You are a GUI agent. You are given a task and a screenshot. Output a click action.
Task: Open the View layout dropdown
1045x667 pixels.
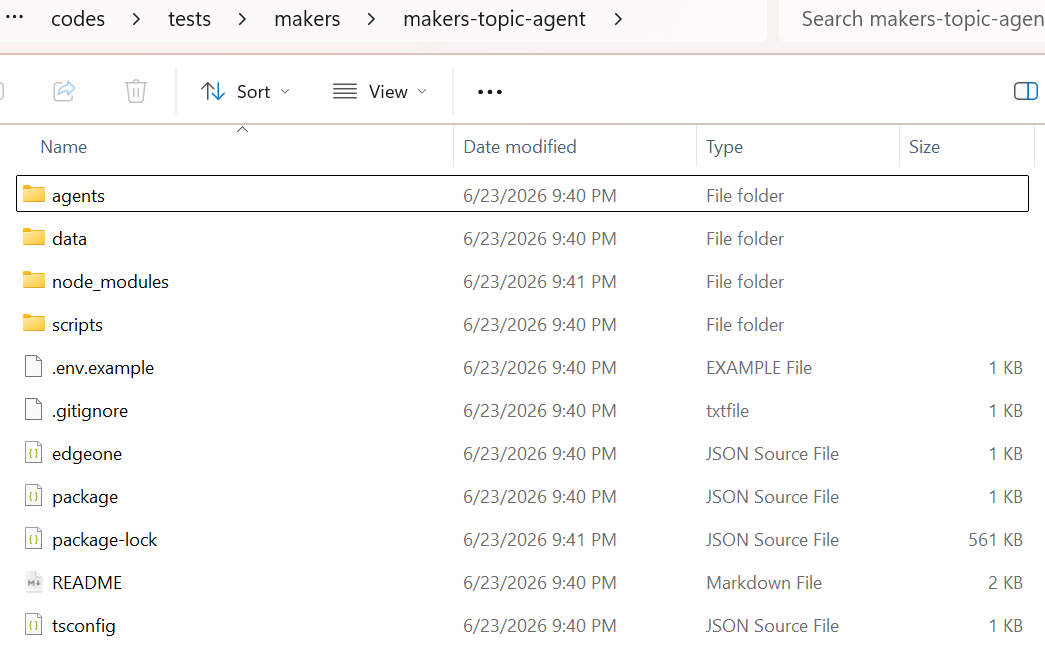380,91
